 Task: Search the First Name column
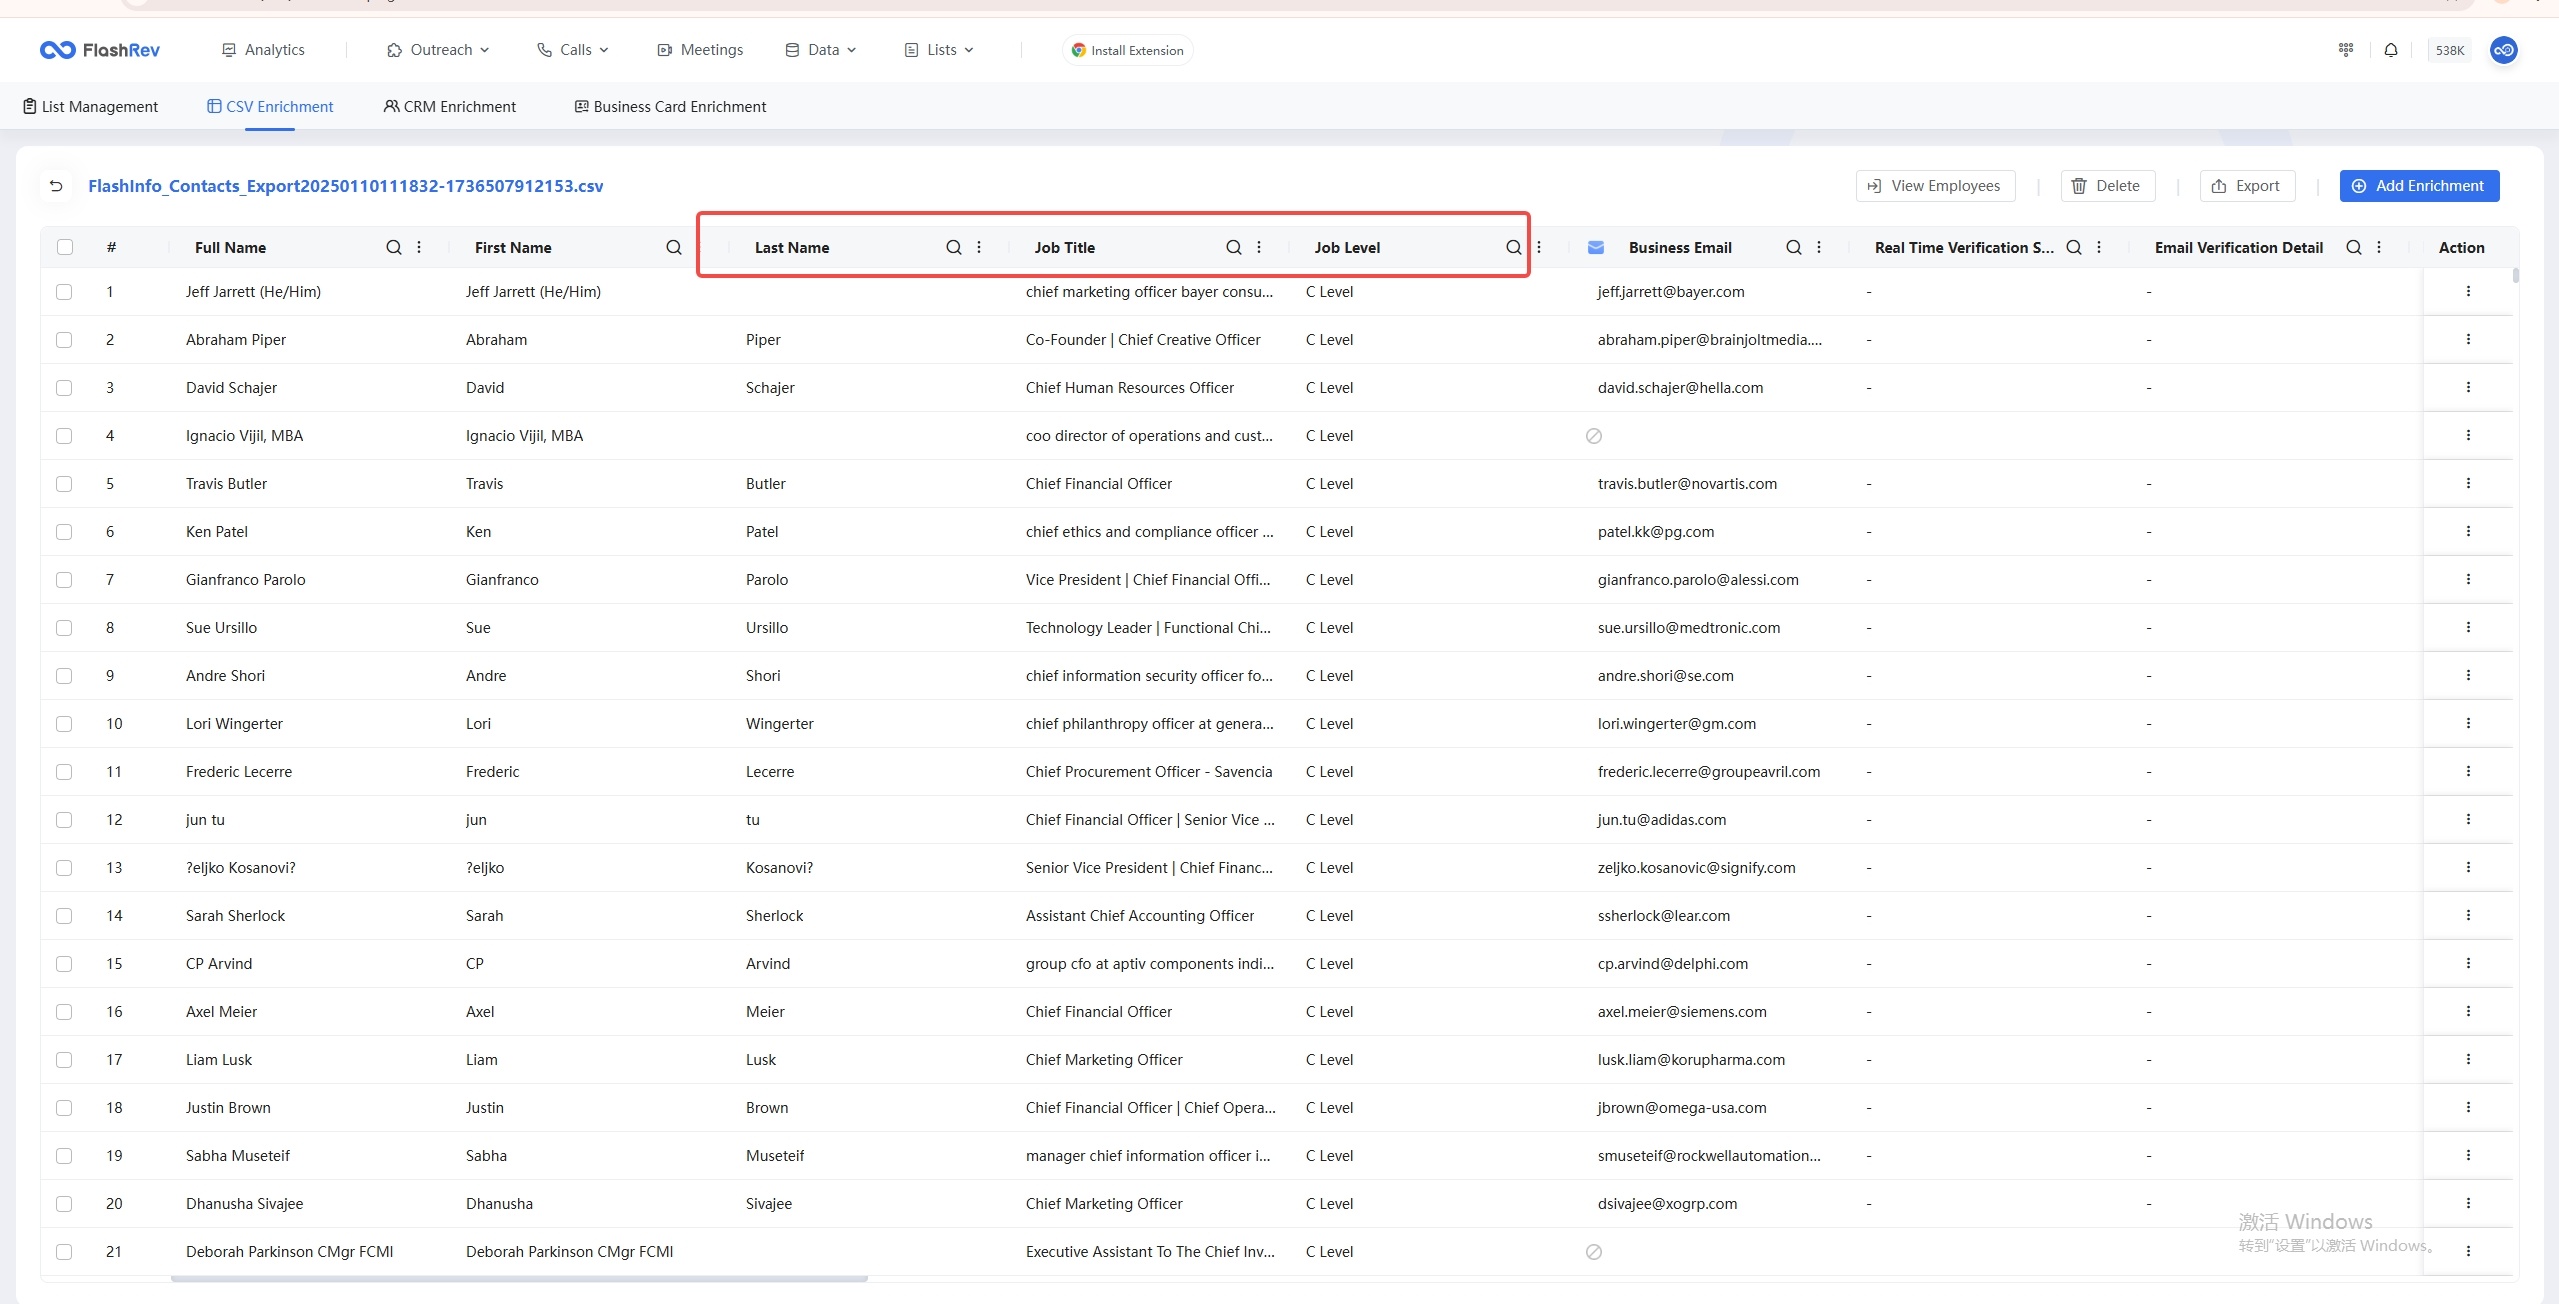coord(674,248)
